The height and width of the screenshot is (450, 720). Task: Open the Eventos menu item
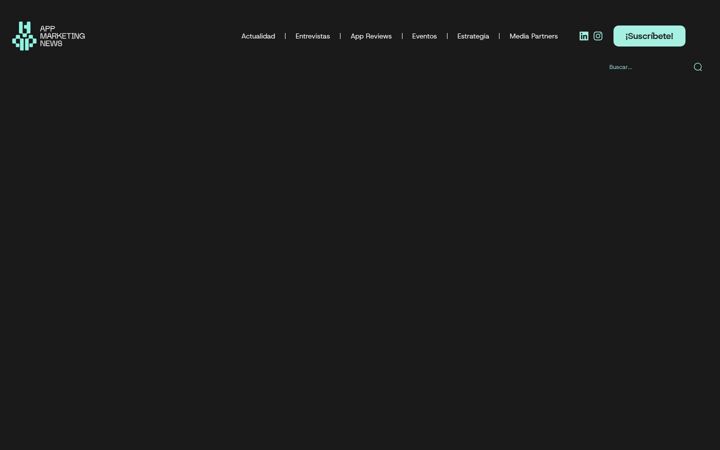coord(424,36)
